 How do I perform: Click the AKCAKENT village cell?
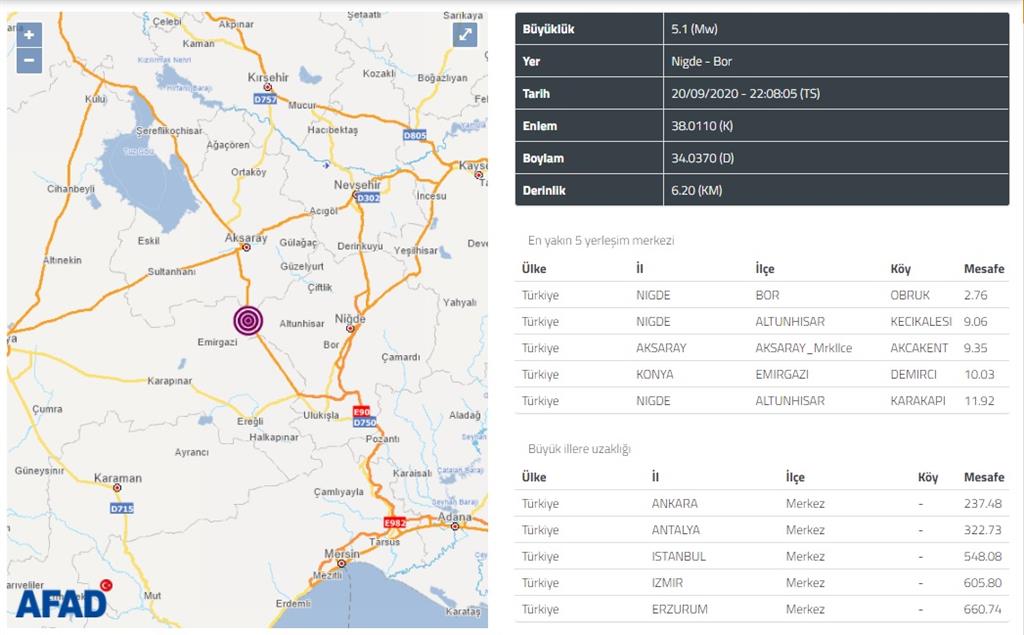tap(919, 348)
